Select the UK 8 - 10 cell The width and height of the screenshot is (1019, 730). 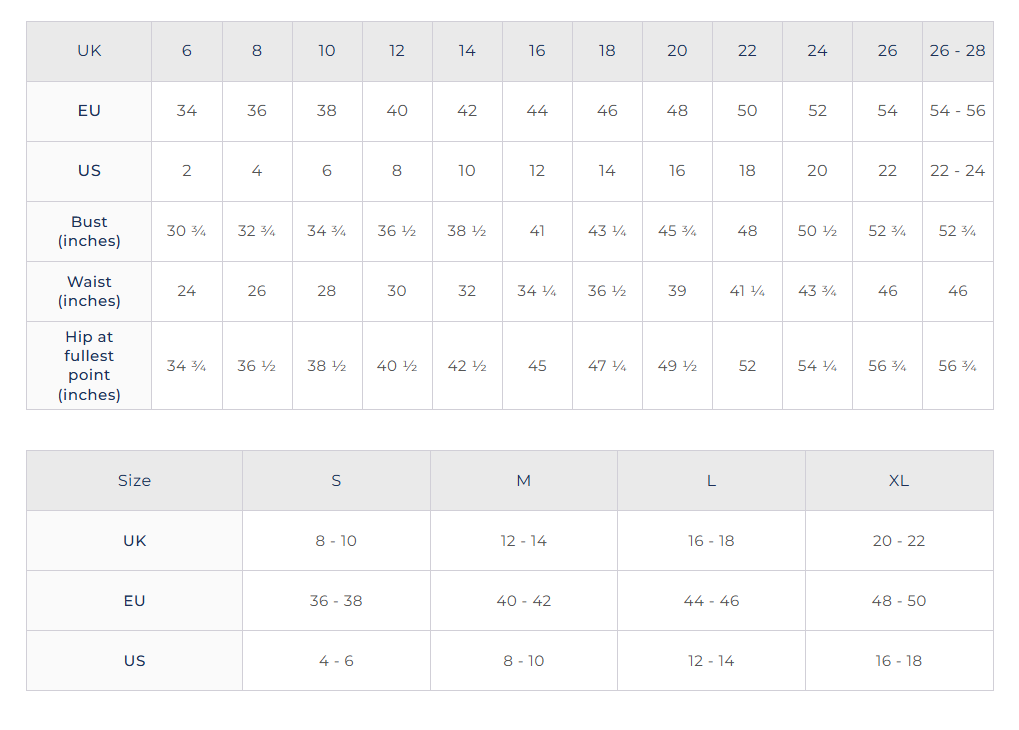[x=336, y=541]
